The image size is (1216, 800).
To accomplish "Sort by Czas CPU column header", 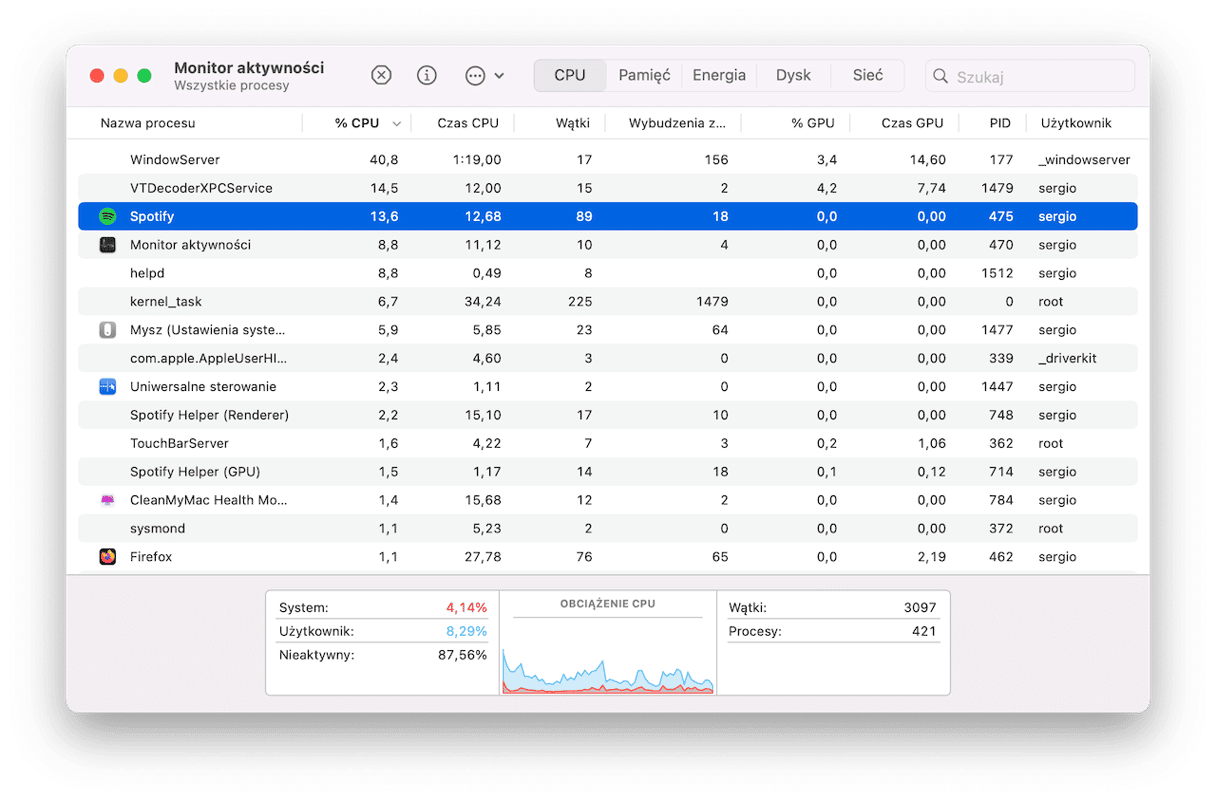I will pyautogui.click(x=468, y=123).
